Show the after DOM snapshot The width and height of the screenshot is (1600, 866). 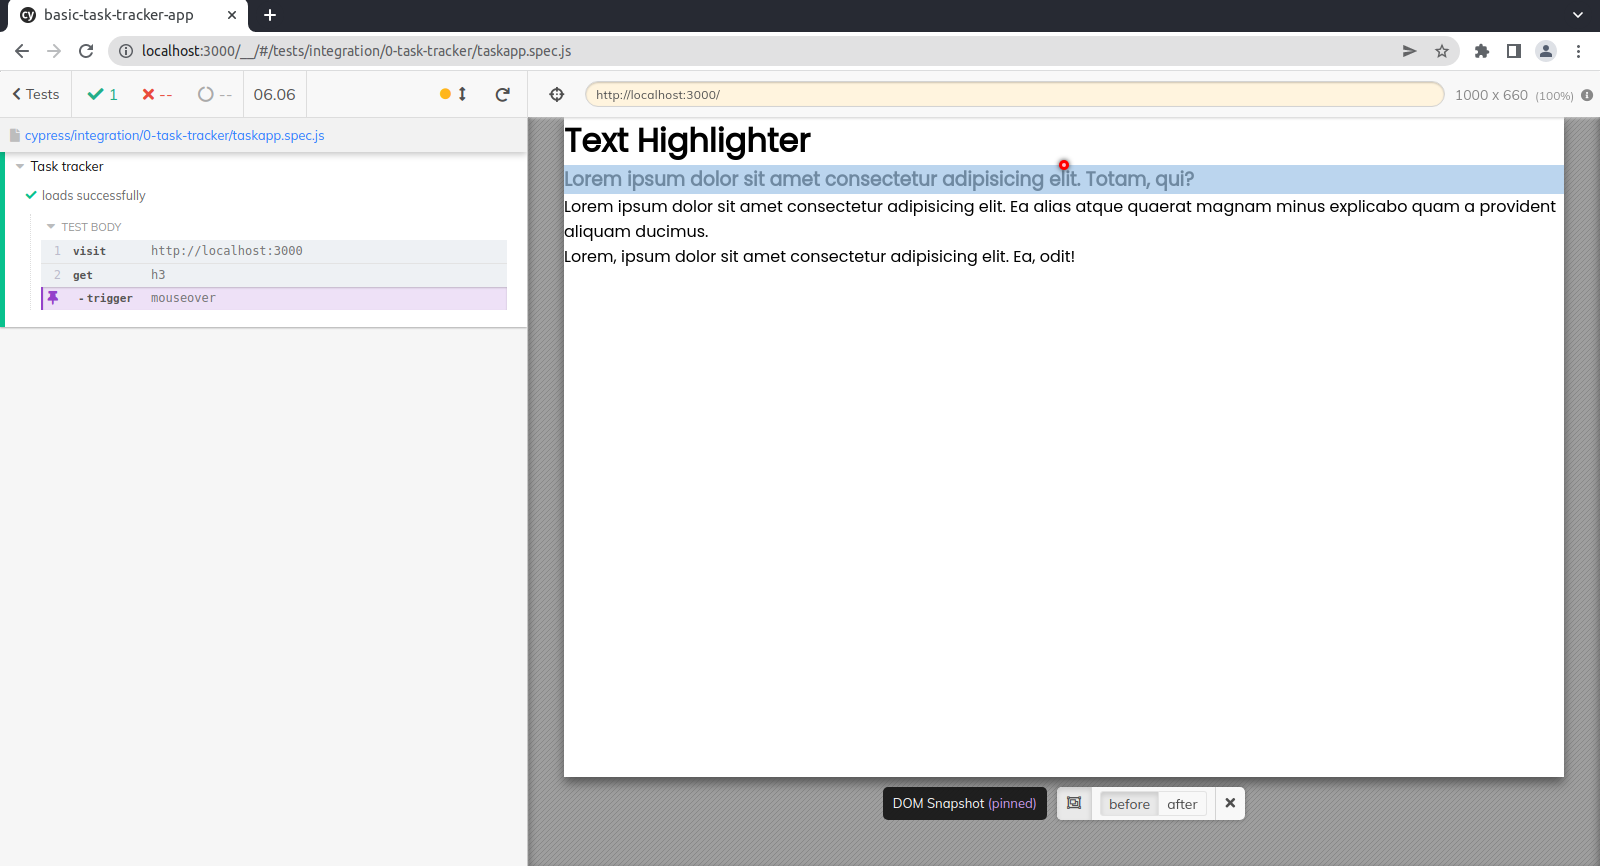pos(1182,804)
